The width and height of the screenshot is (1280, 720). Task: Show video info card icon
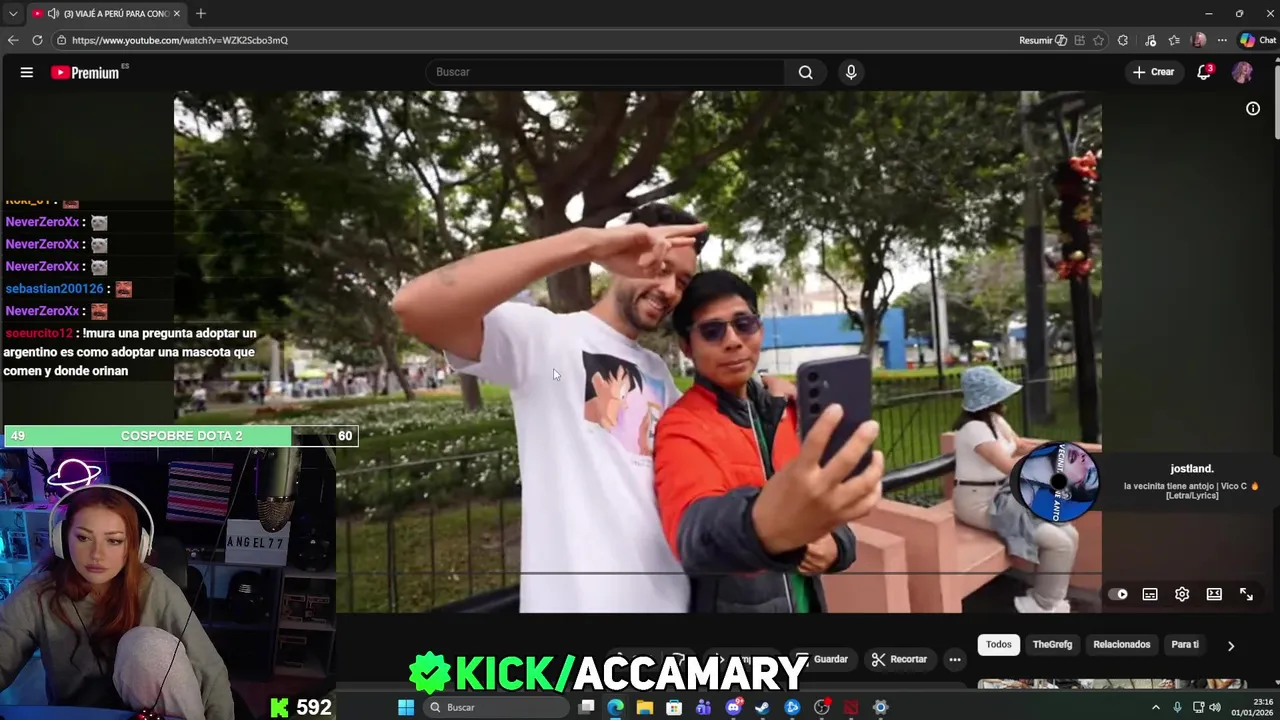pos(1253,108)
